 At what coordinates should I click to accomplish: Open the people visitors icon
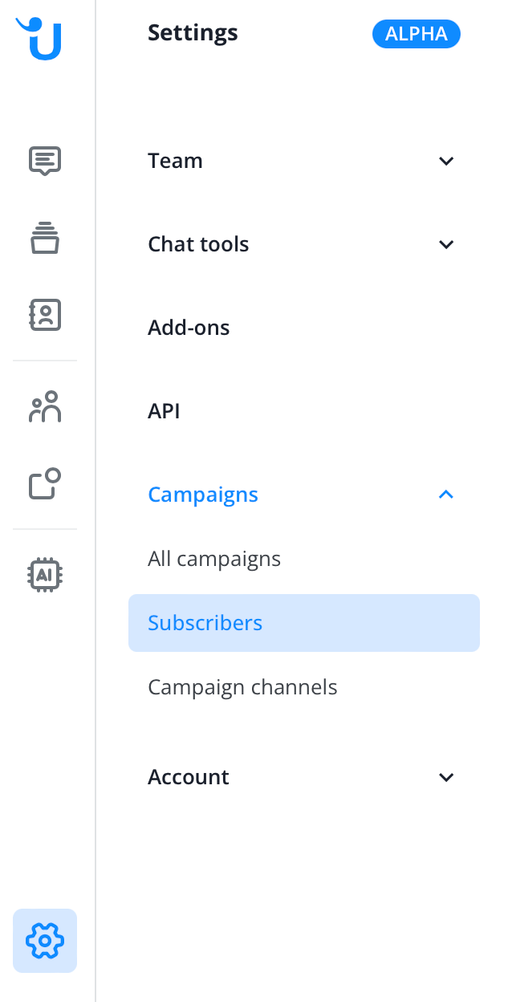[x=45, y=406]
